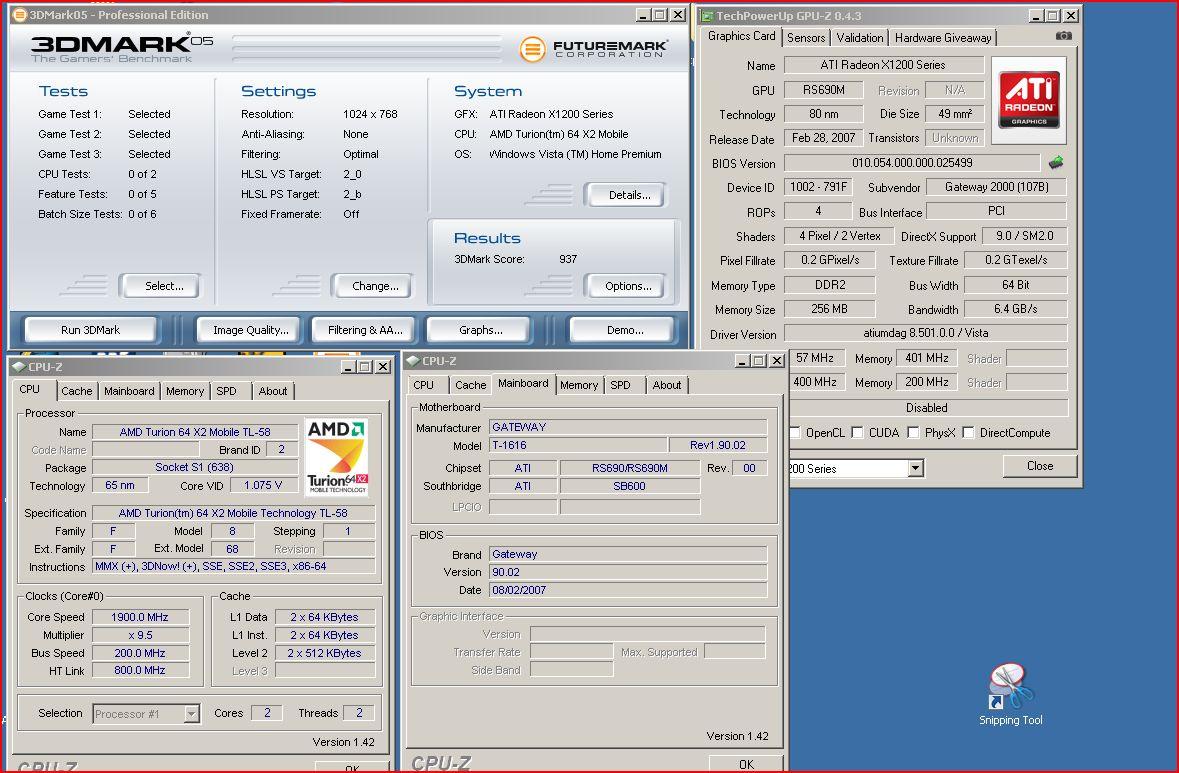Click Resolution 1024 x 768 setting

pos(370,114)
